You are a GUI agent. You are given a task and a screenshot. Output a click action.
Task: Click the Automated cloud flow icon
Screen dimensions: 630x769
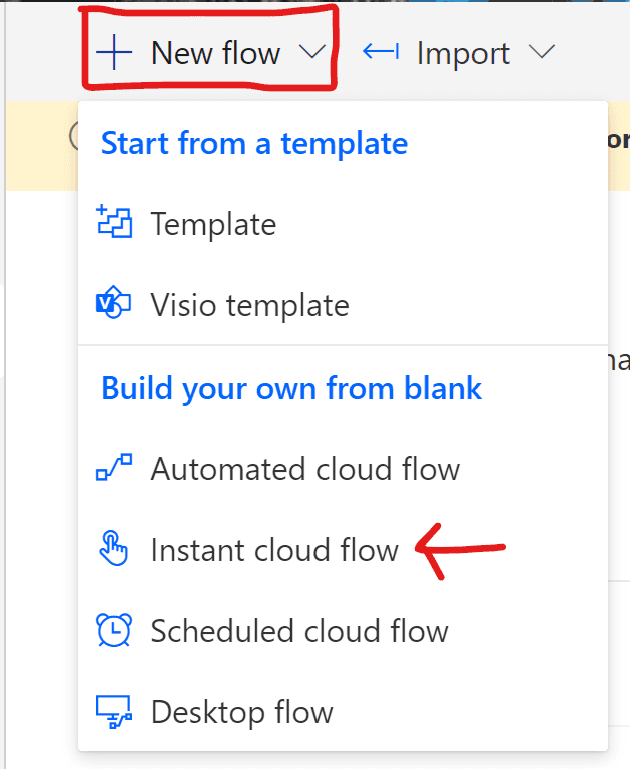click(113, 468)
